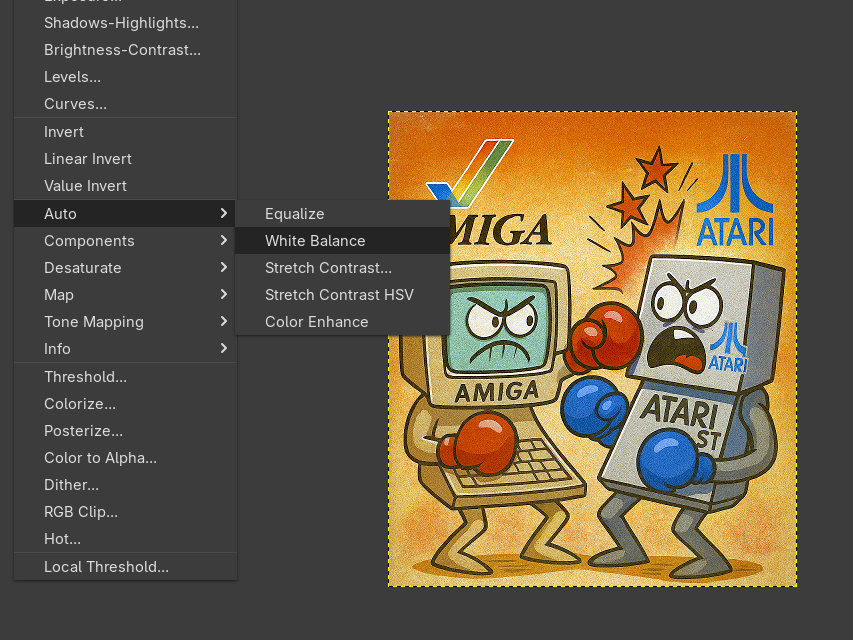
Task: Select the Invert menu item
Action: (64, 132)
